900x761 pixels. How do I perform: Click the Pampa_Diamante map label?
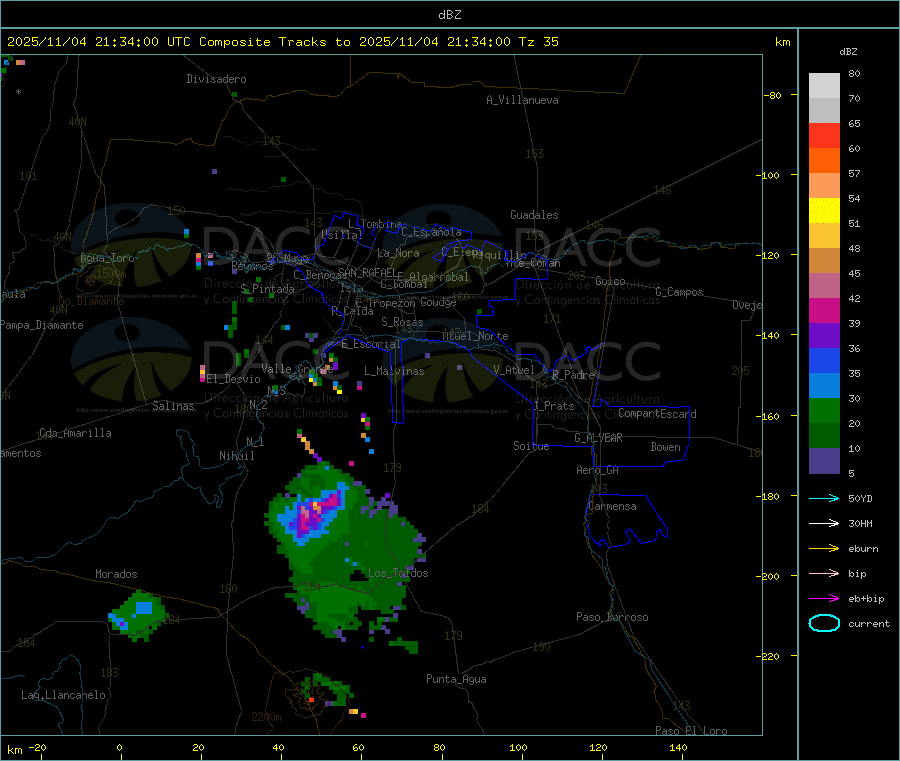(x=41, y=325)
